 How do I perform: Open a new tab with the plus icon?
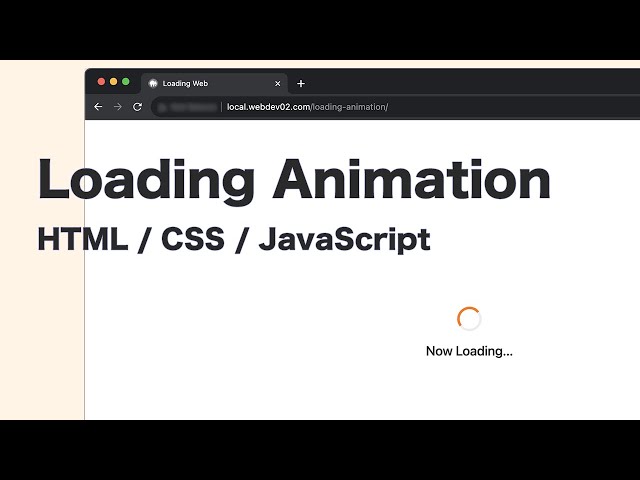(x=301, y=84)
